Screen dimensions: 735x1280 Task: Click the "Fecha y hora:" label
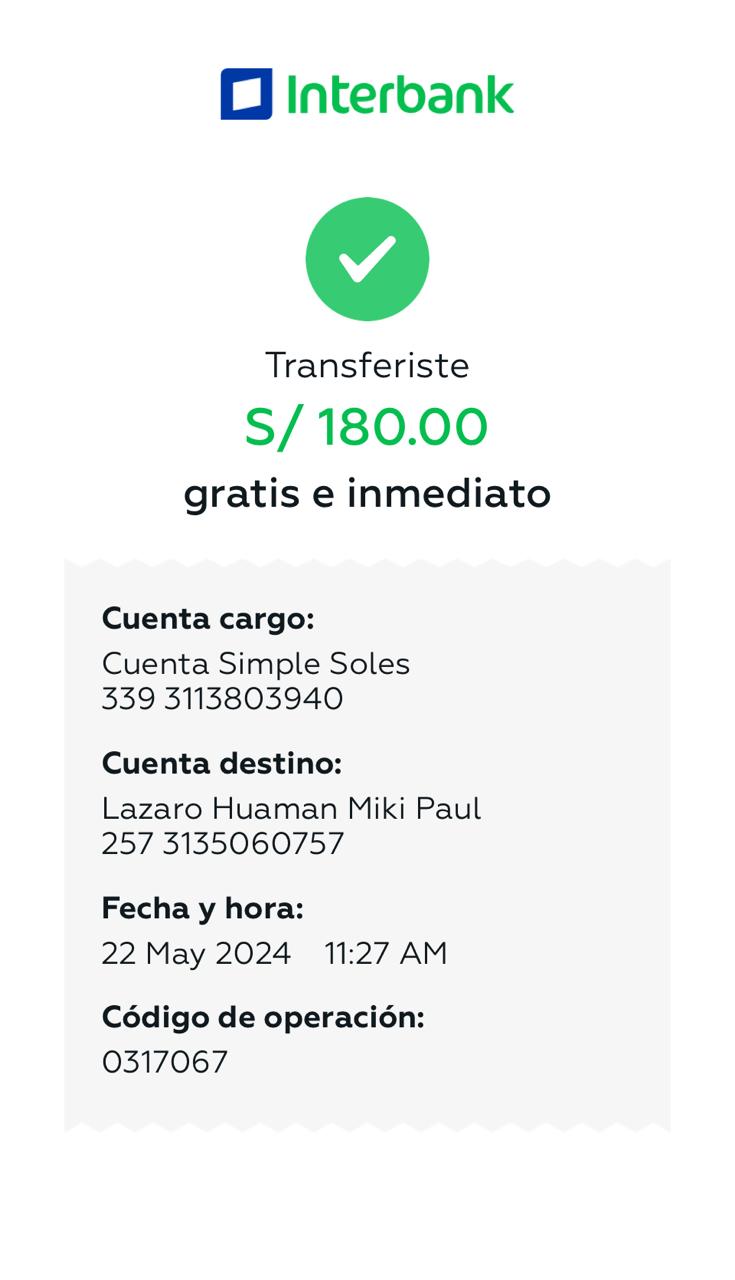(x=202, y=909)
